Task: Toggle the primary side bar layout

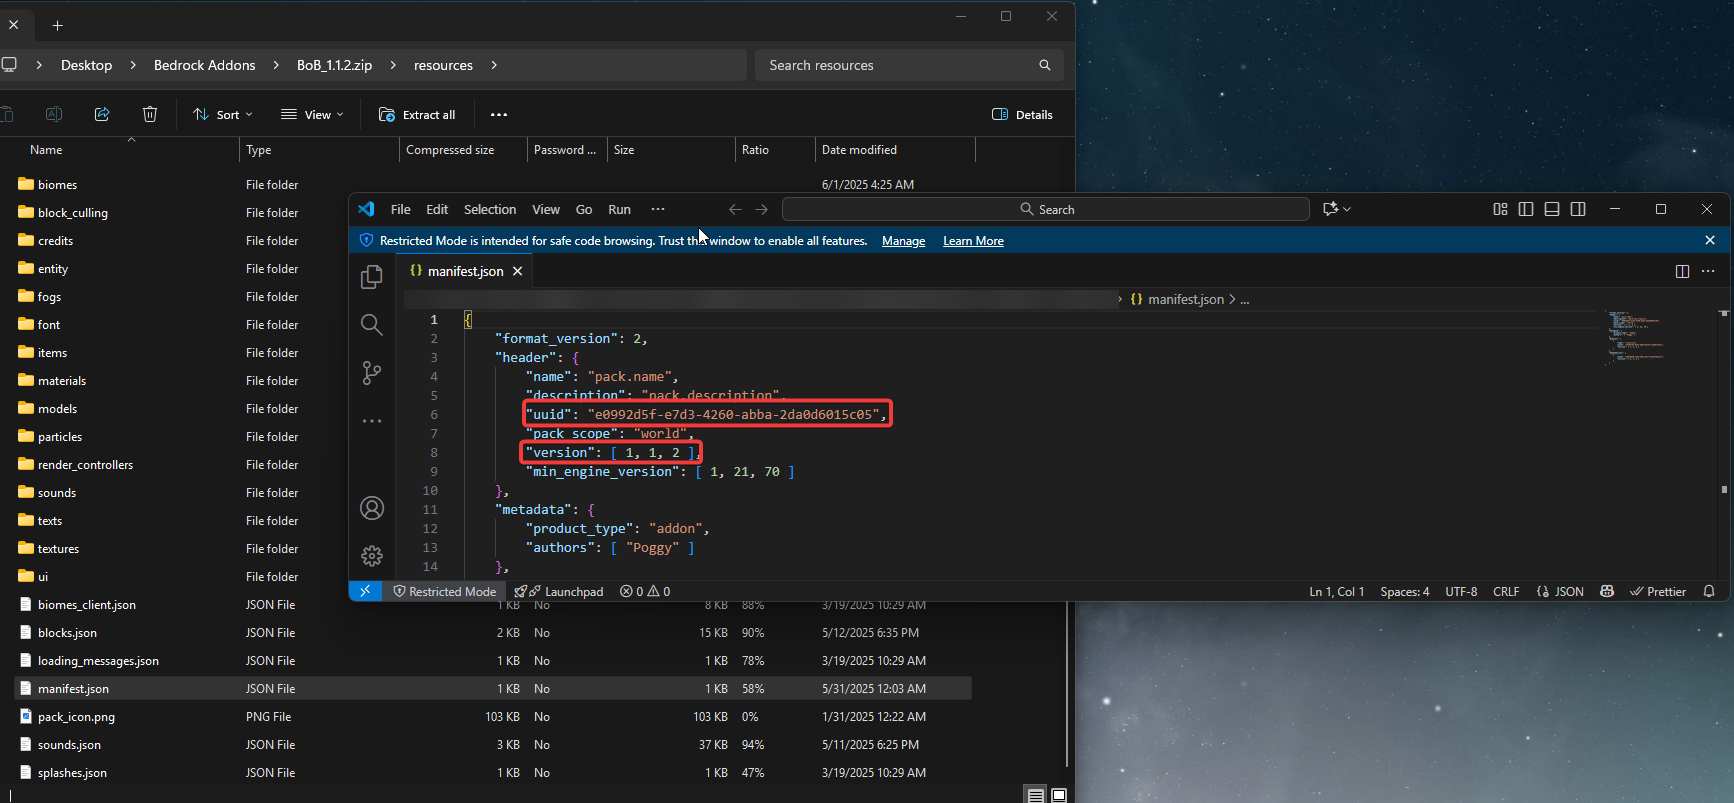Action: pos(1526,209)
